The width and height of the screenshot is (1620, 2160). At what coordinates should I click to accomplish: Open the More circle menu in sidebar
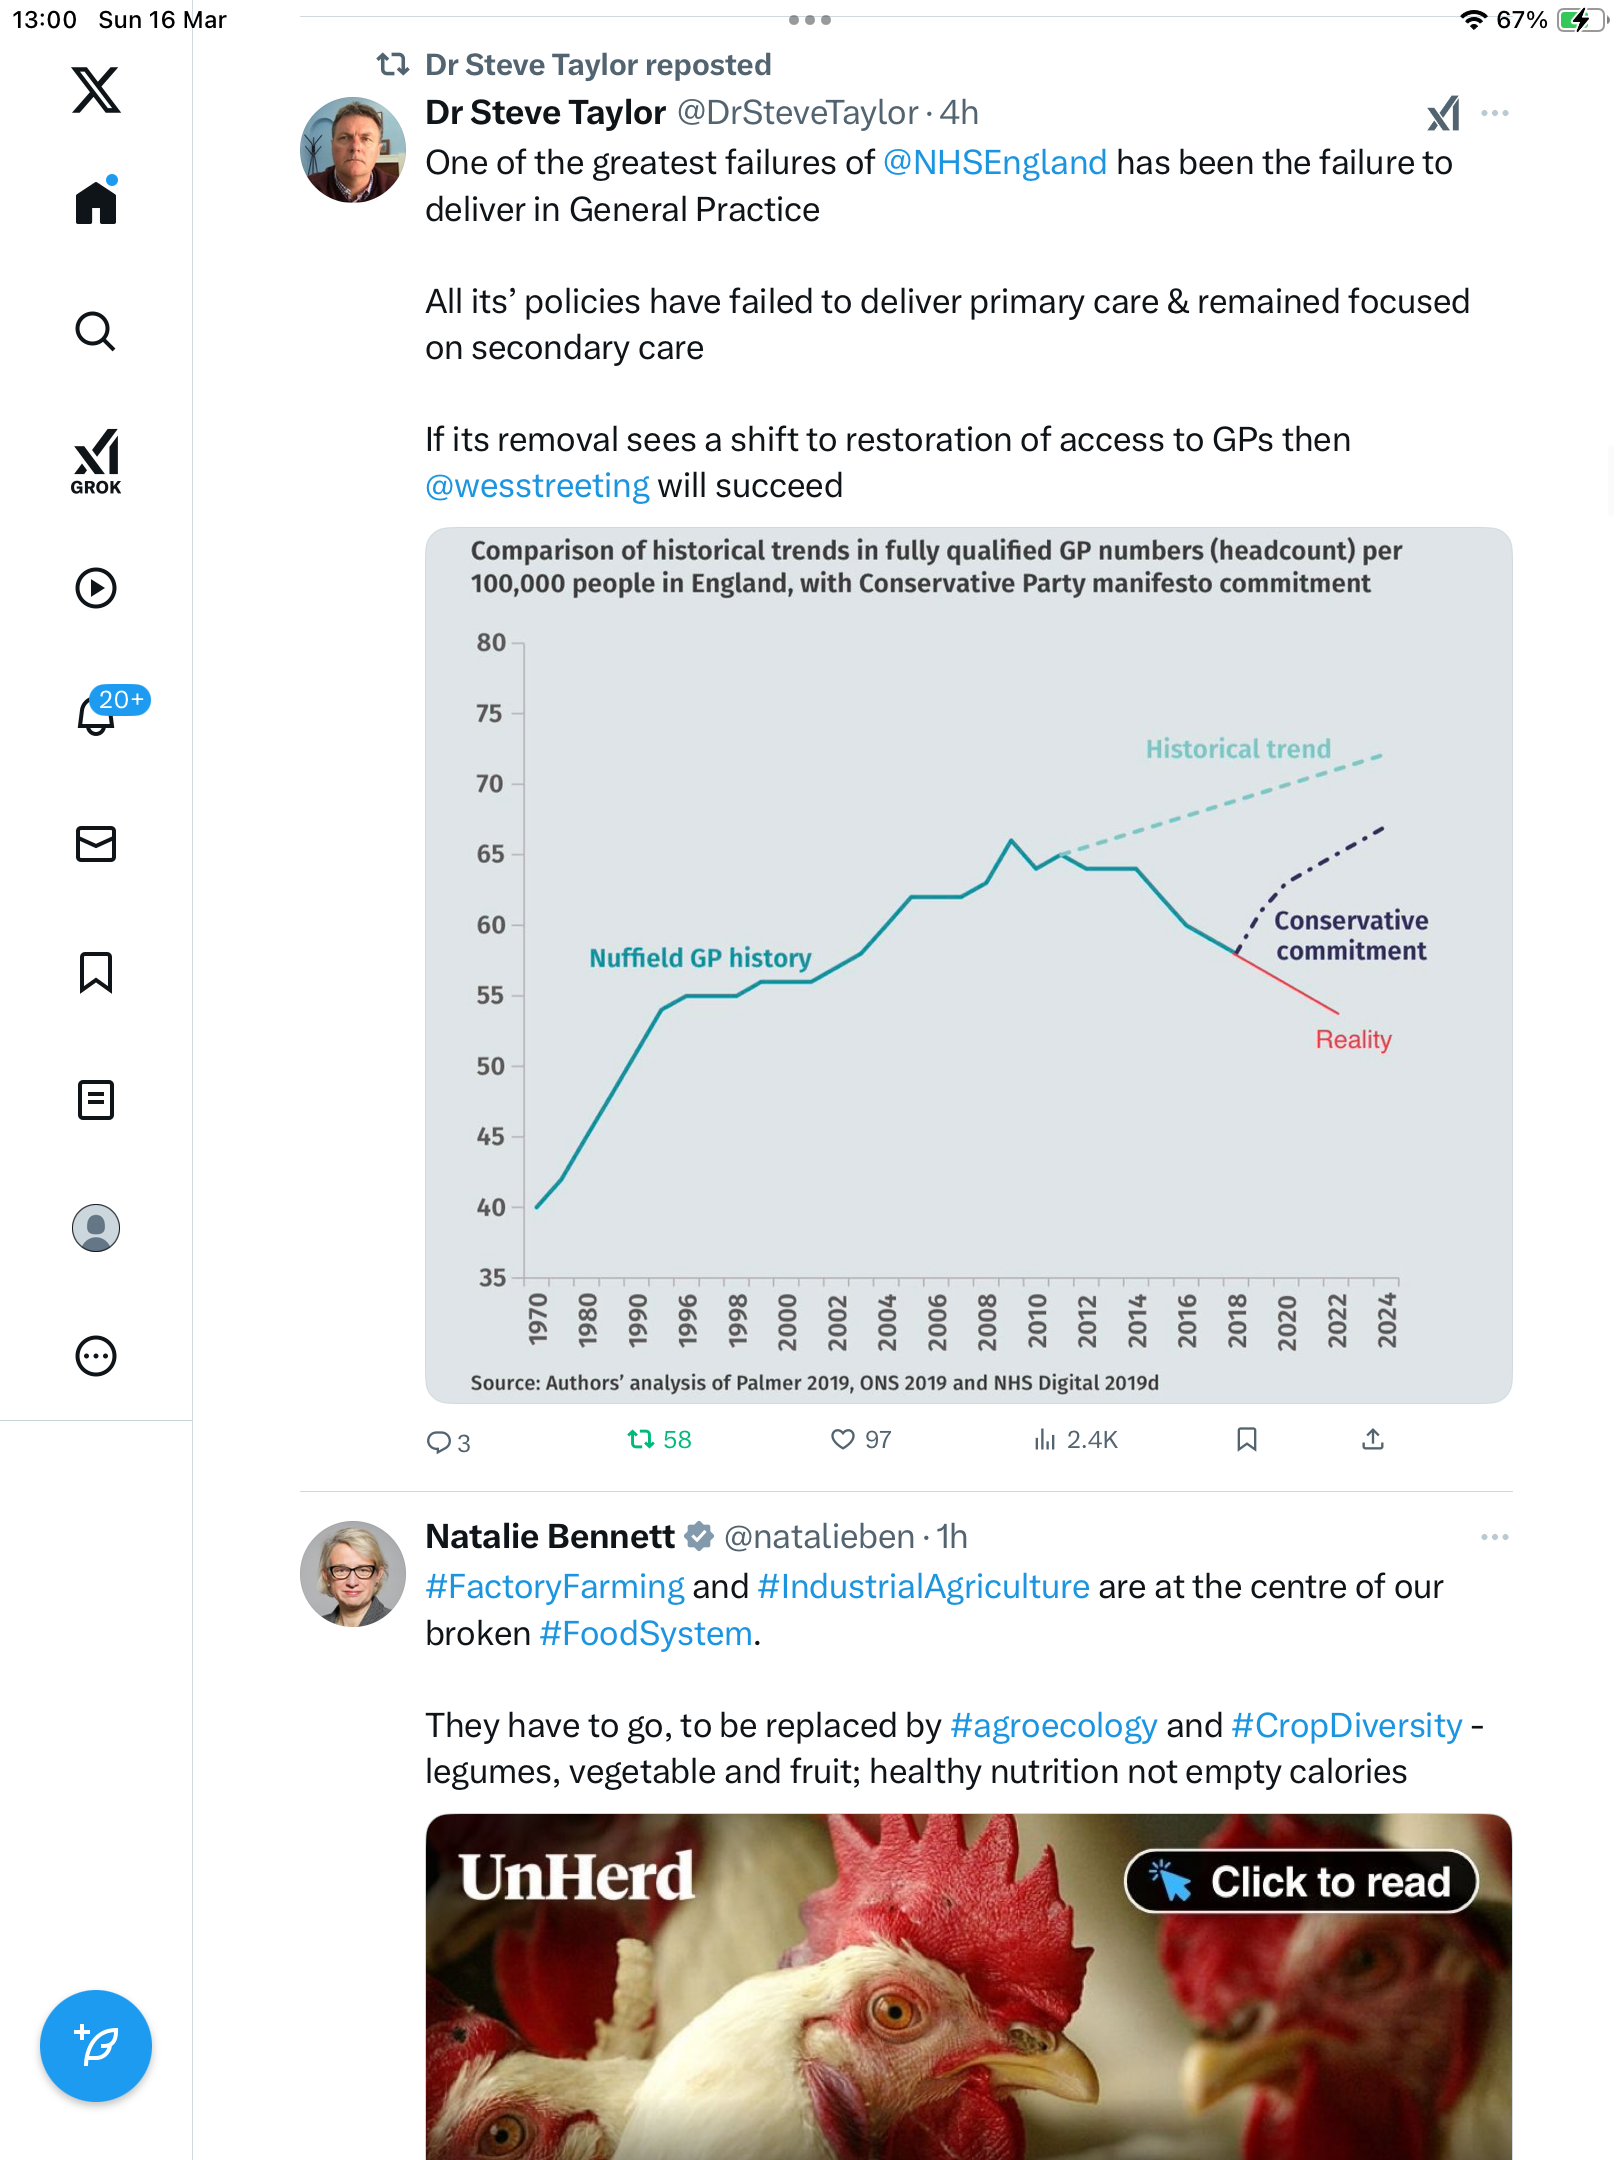point(96,1356)
